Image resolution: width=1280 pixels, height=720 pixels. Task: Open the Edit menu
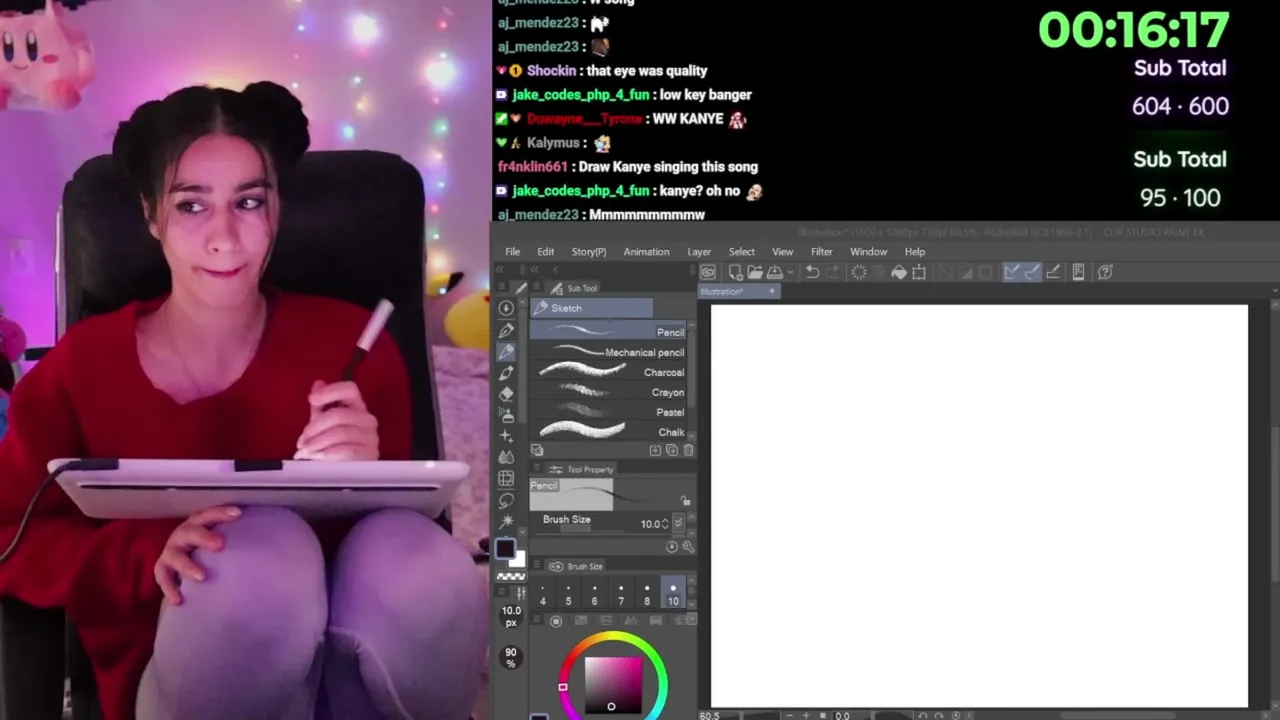pyautogui.click(x=546, y=252)
